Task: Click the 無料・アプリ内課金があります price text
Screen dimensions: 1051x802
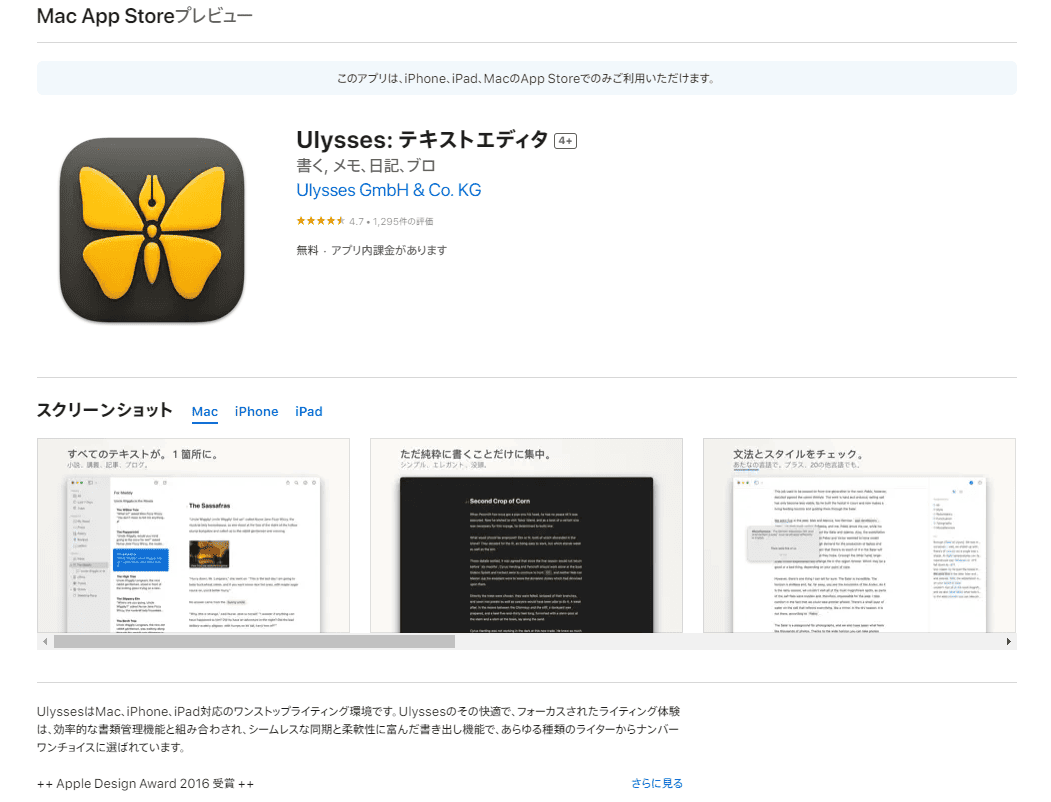Action: pos(371,250)
